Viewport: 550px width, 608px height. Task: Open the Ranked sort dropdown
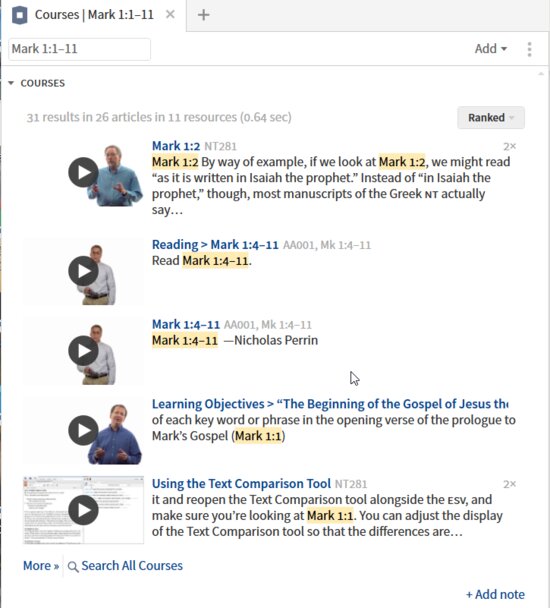[x=491, y=117]
